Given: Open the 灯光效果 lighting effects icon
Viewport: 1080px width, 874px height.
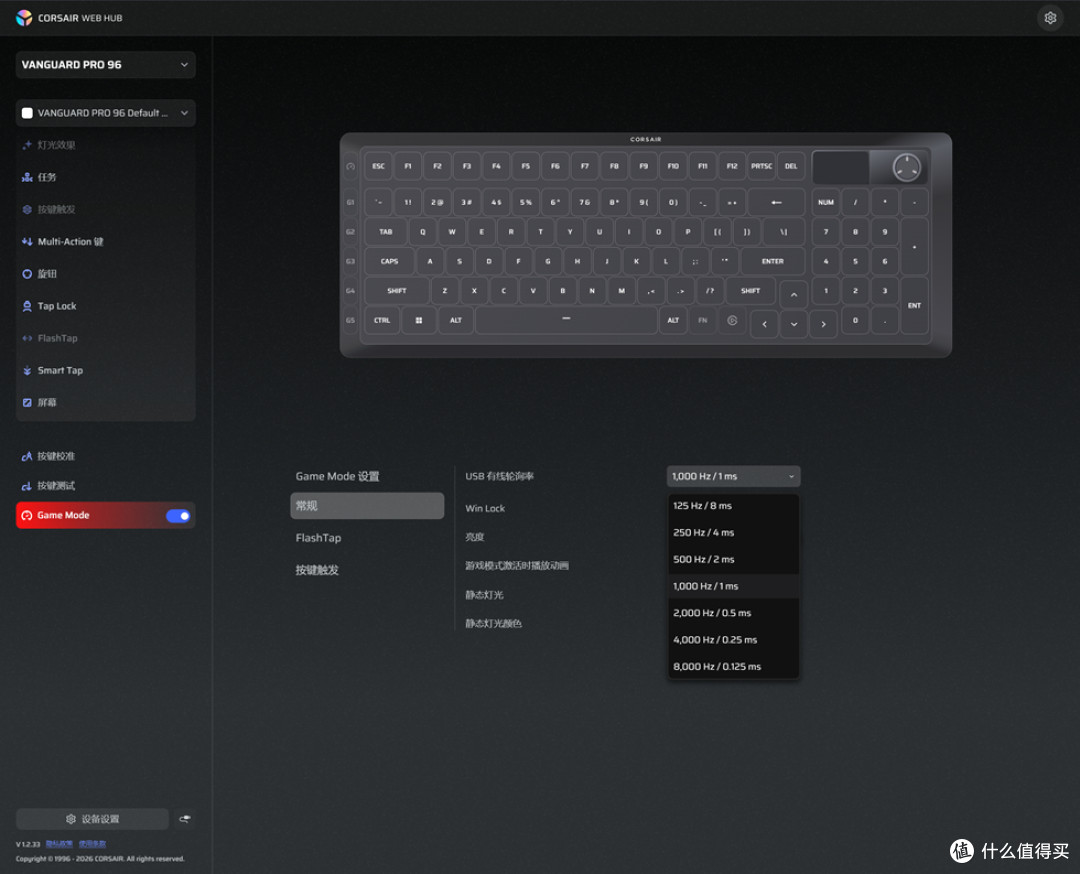Looking at the screenshot, I should [x=27, y=145].
